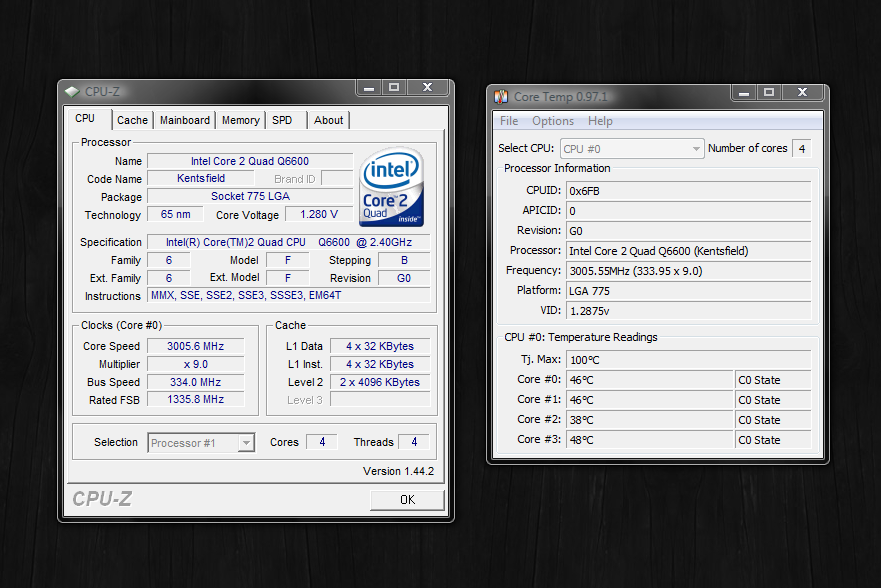The image size is (881, 588).
Task: Click the Version 1.44.2 label
Action: pos(398,471)
